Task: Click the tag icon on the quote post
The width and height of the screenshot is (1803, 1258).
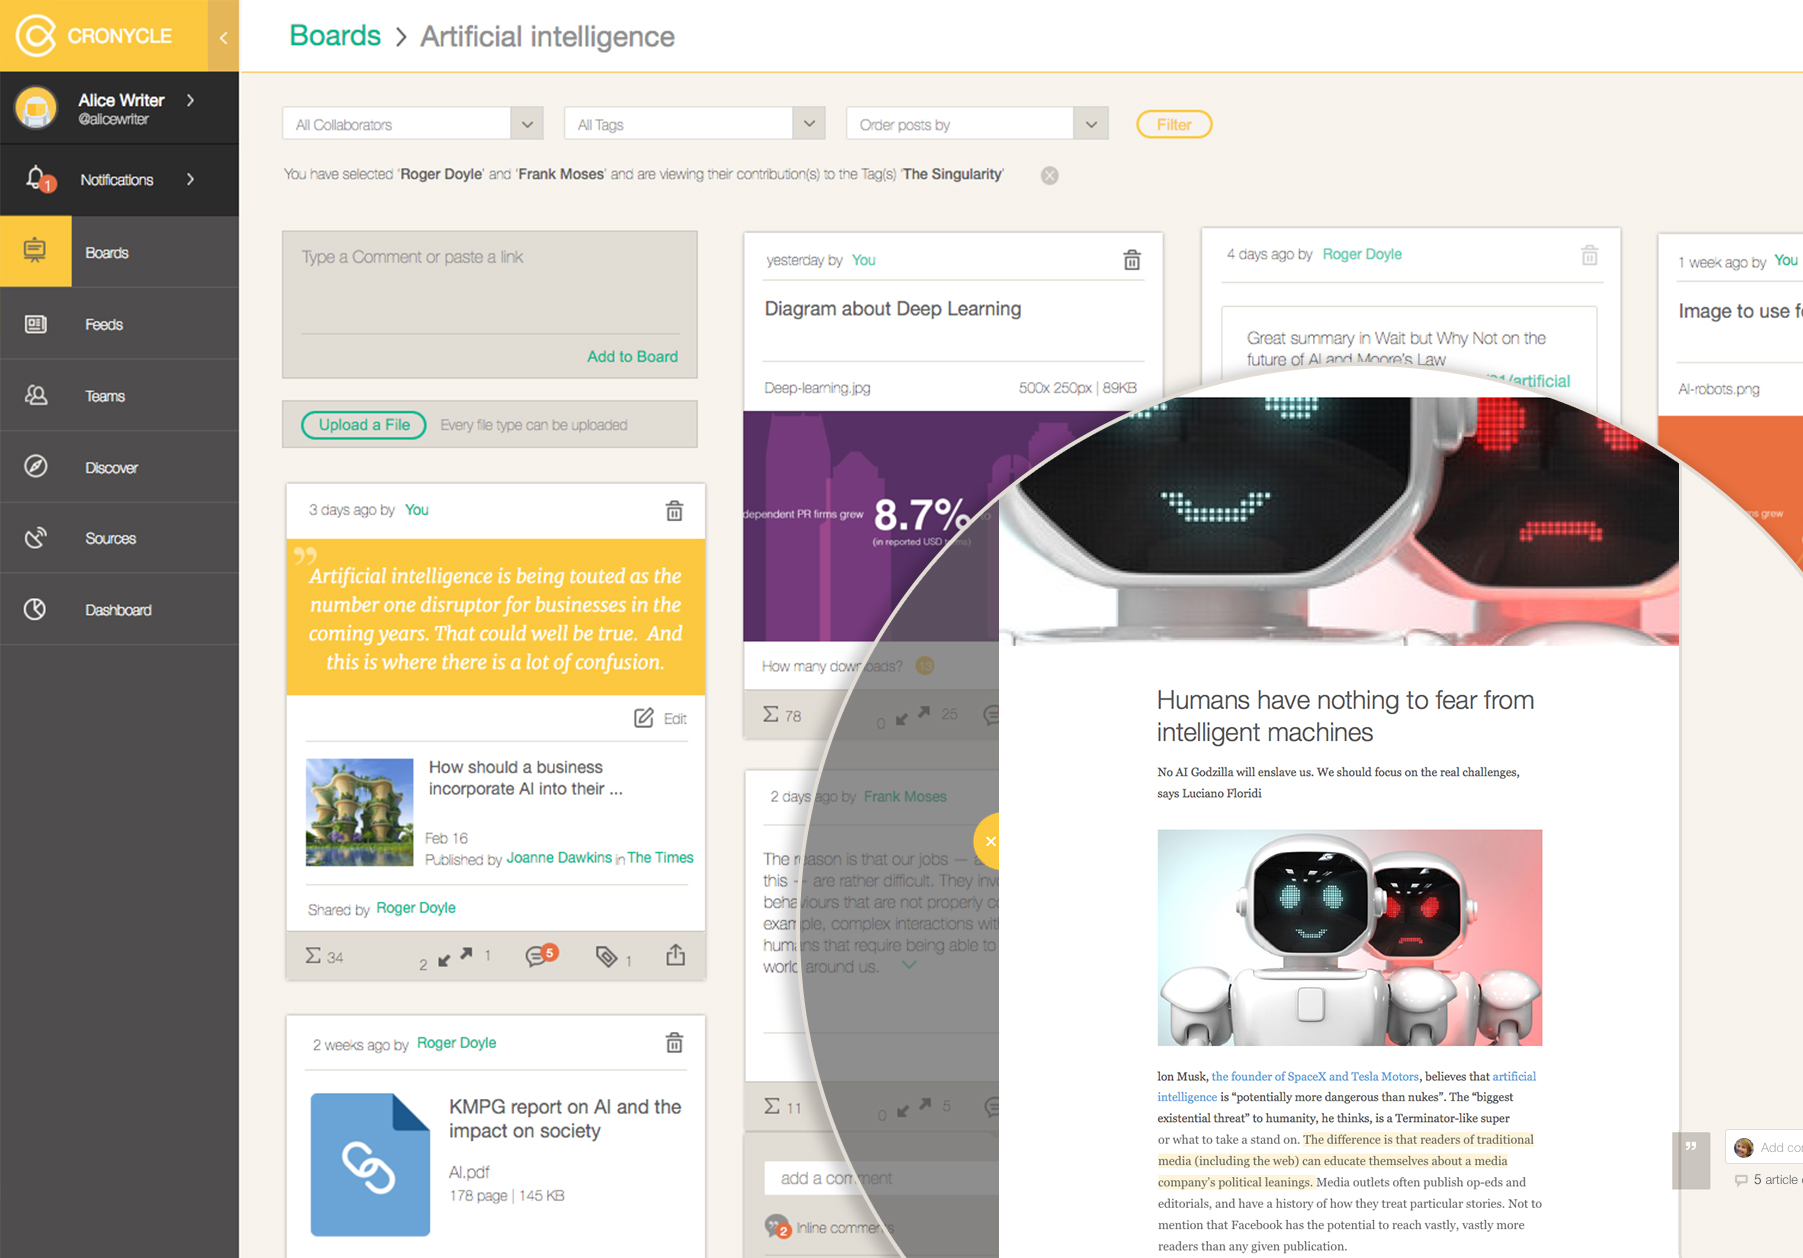Action: click(606, 957)
